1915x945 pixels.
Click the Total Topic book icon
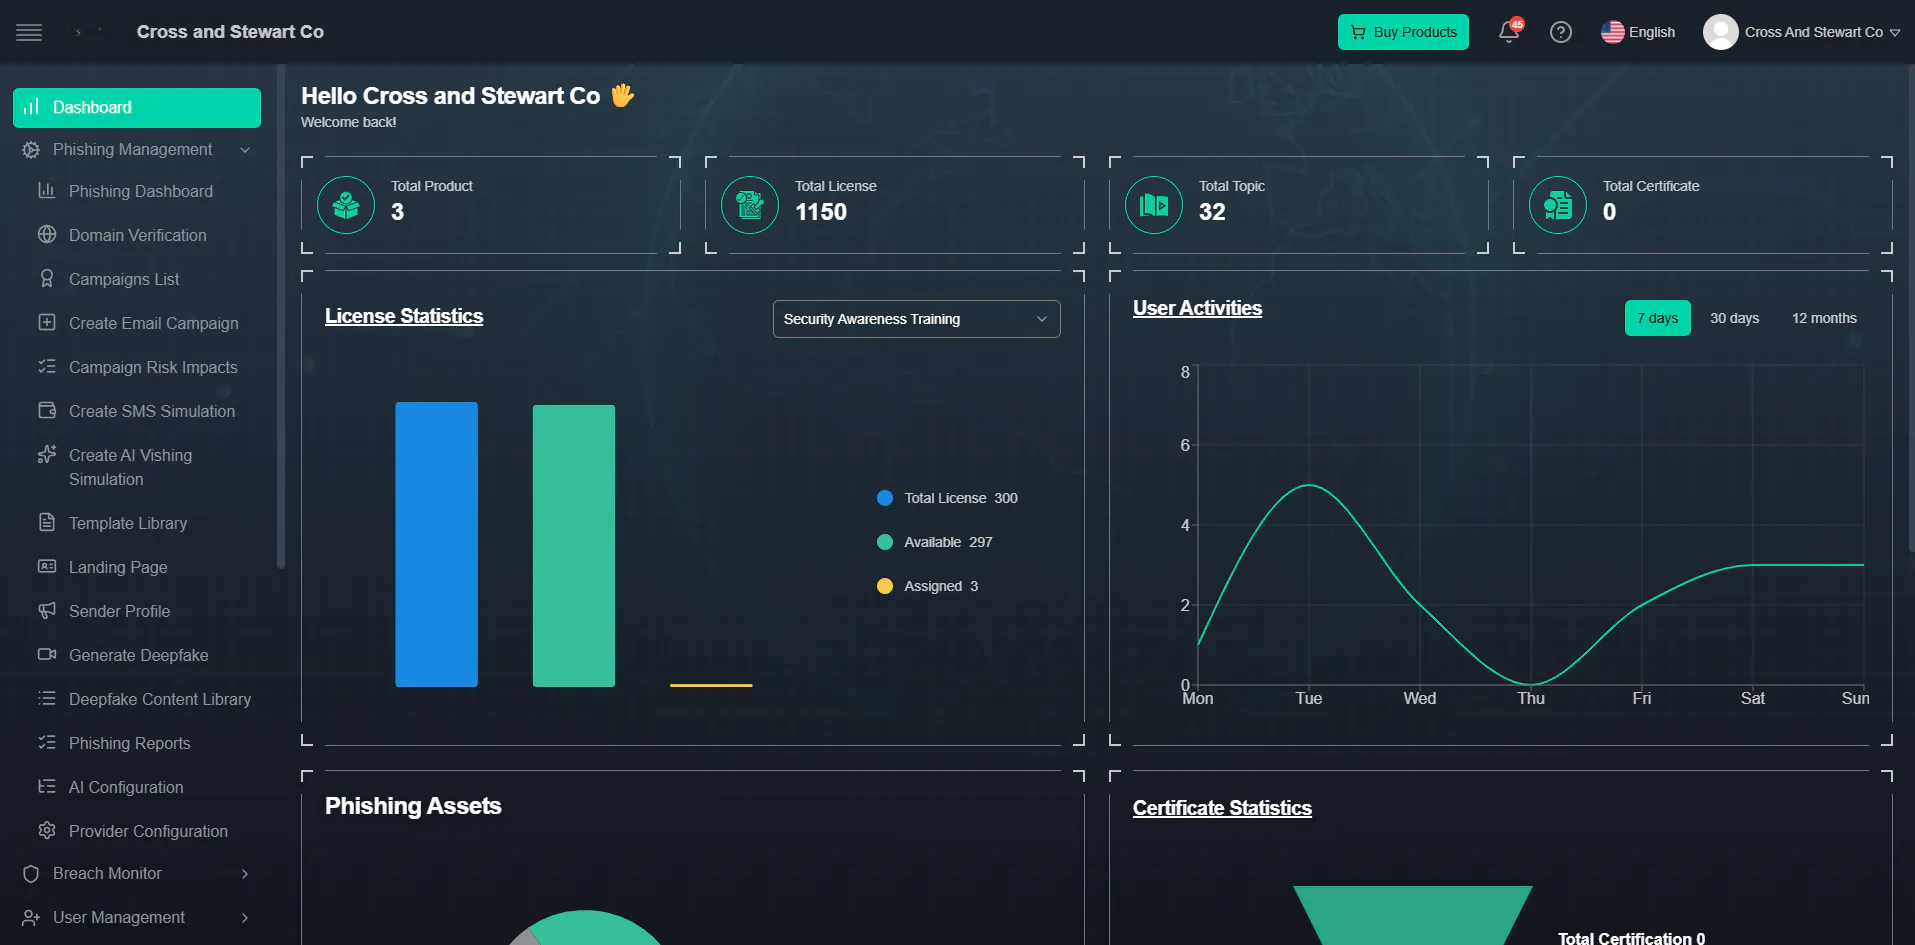click(1154, 205)
